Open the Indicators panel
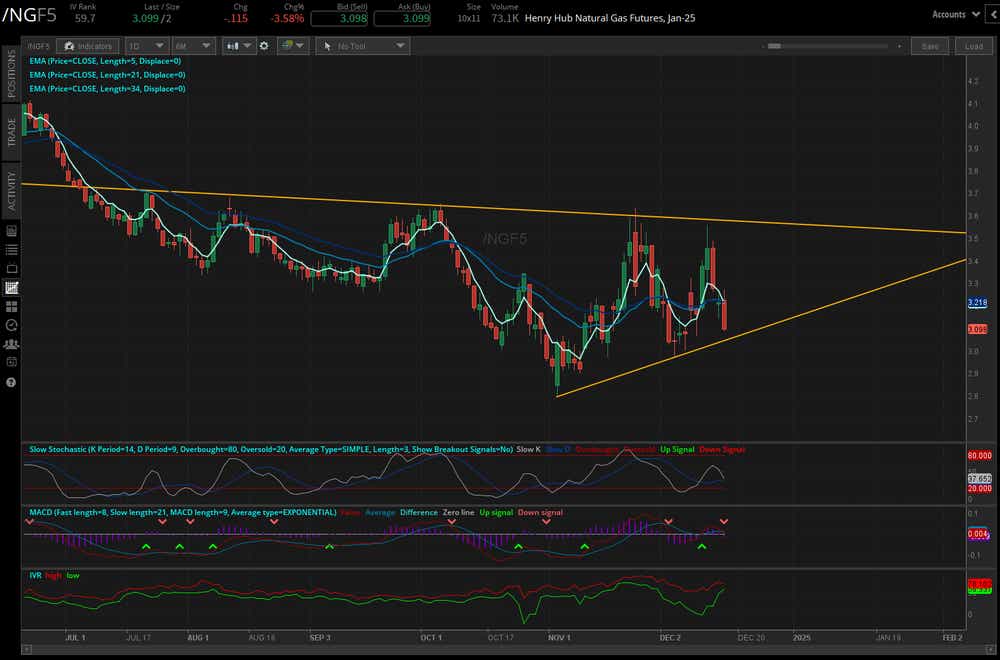This screenshot has height=660, width=1000. click(x=87, y=46)
